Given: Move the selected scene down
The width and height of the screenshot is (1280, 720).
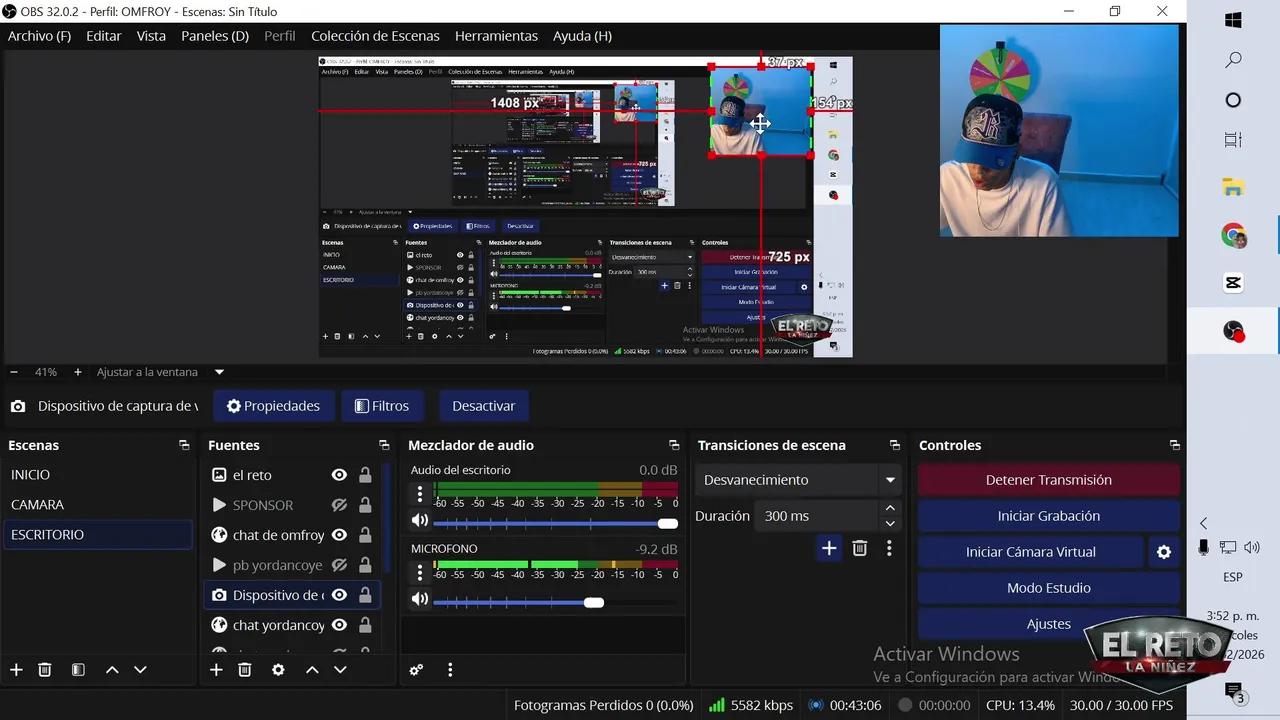Looking at the screenshot, I should point(140,670).
